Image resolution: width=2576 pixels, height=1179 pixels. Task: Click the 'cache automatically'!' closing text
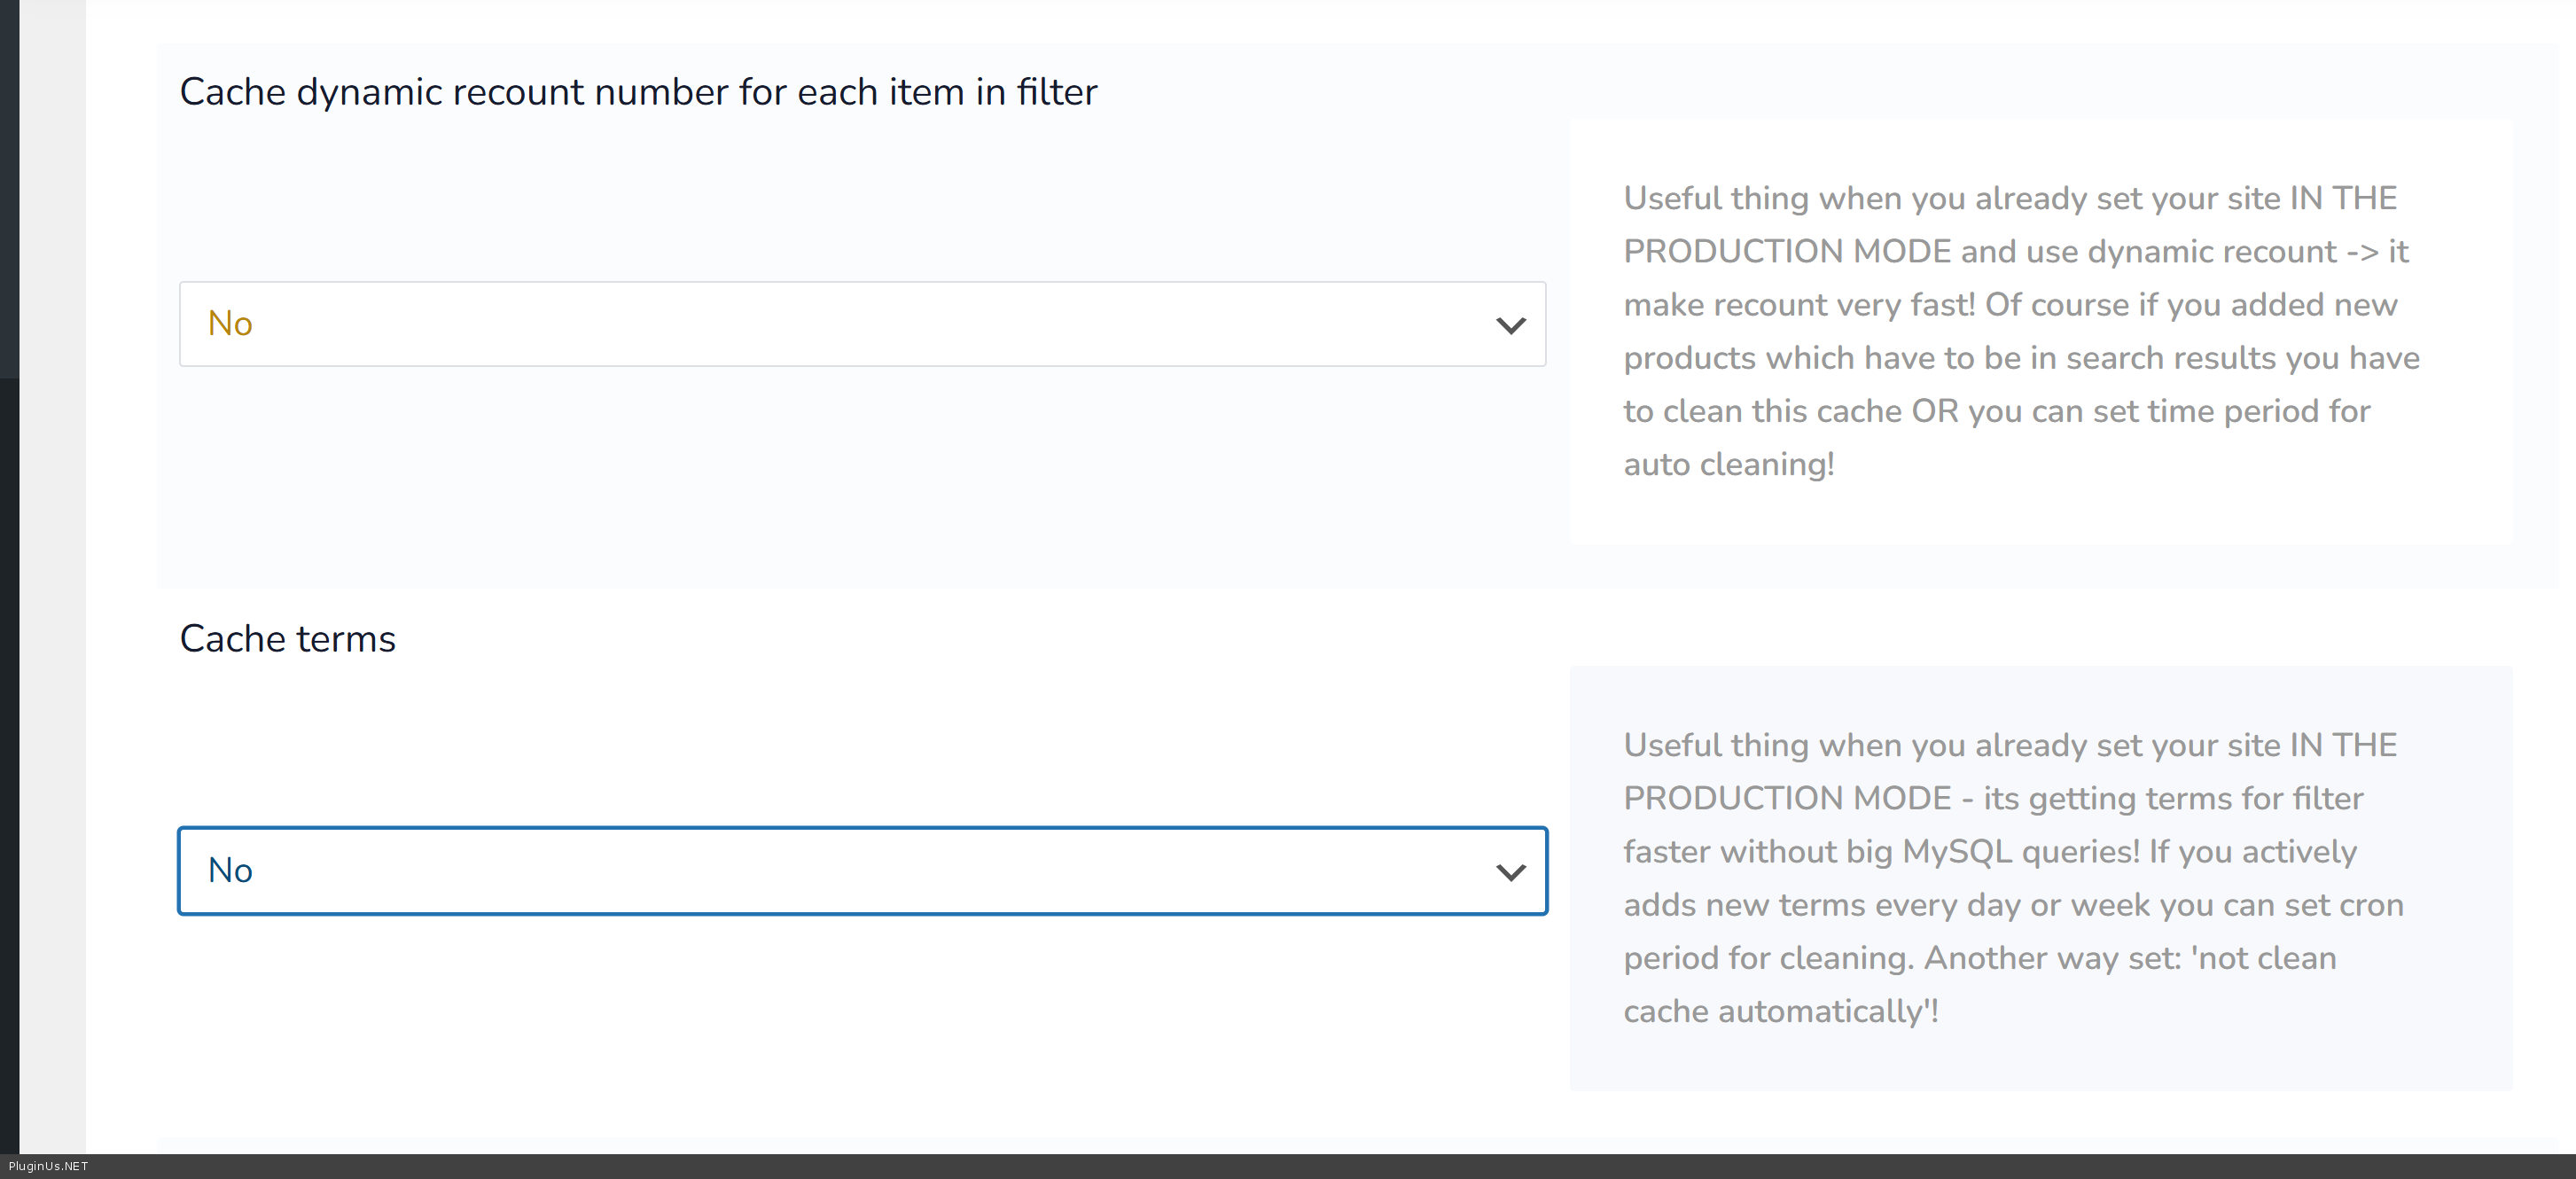pyautogui.click(x=1780, y=1012)
